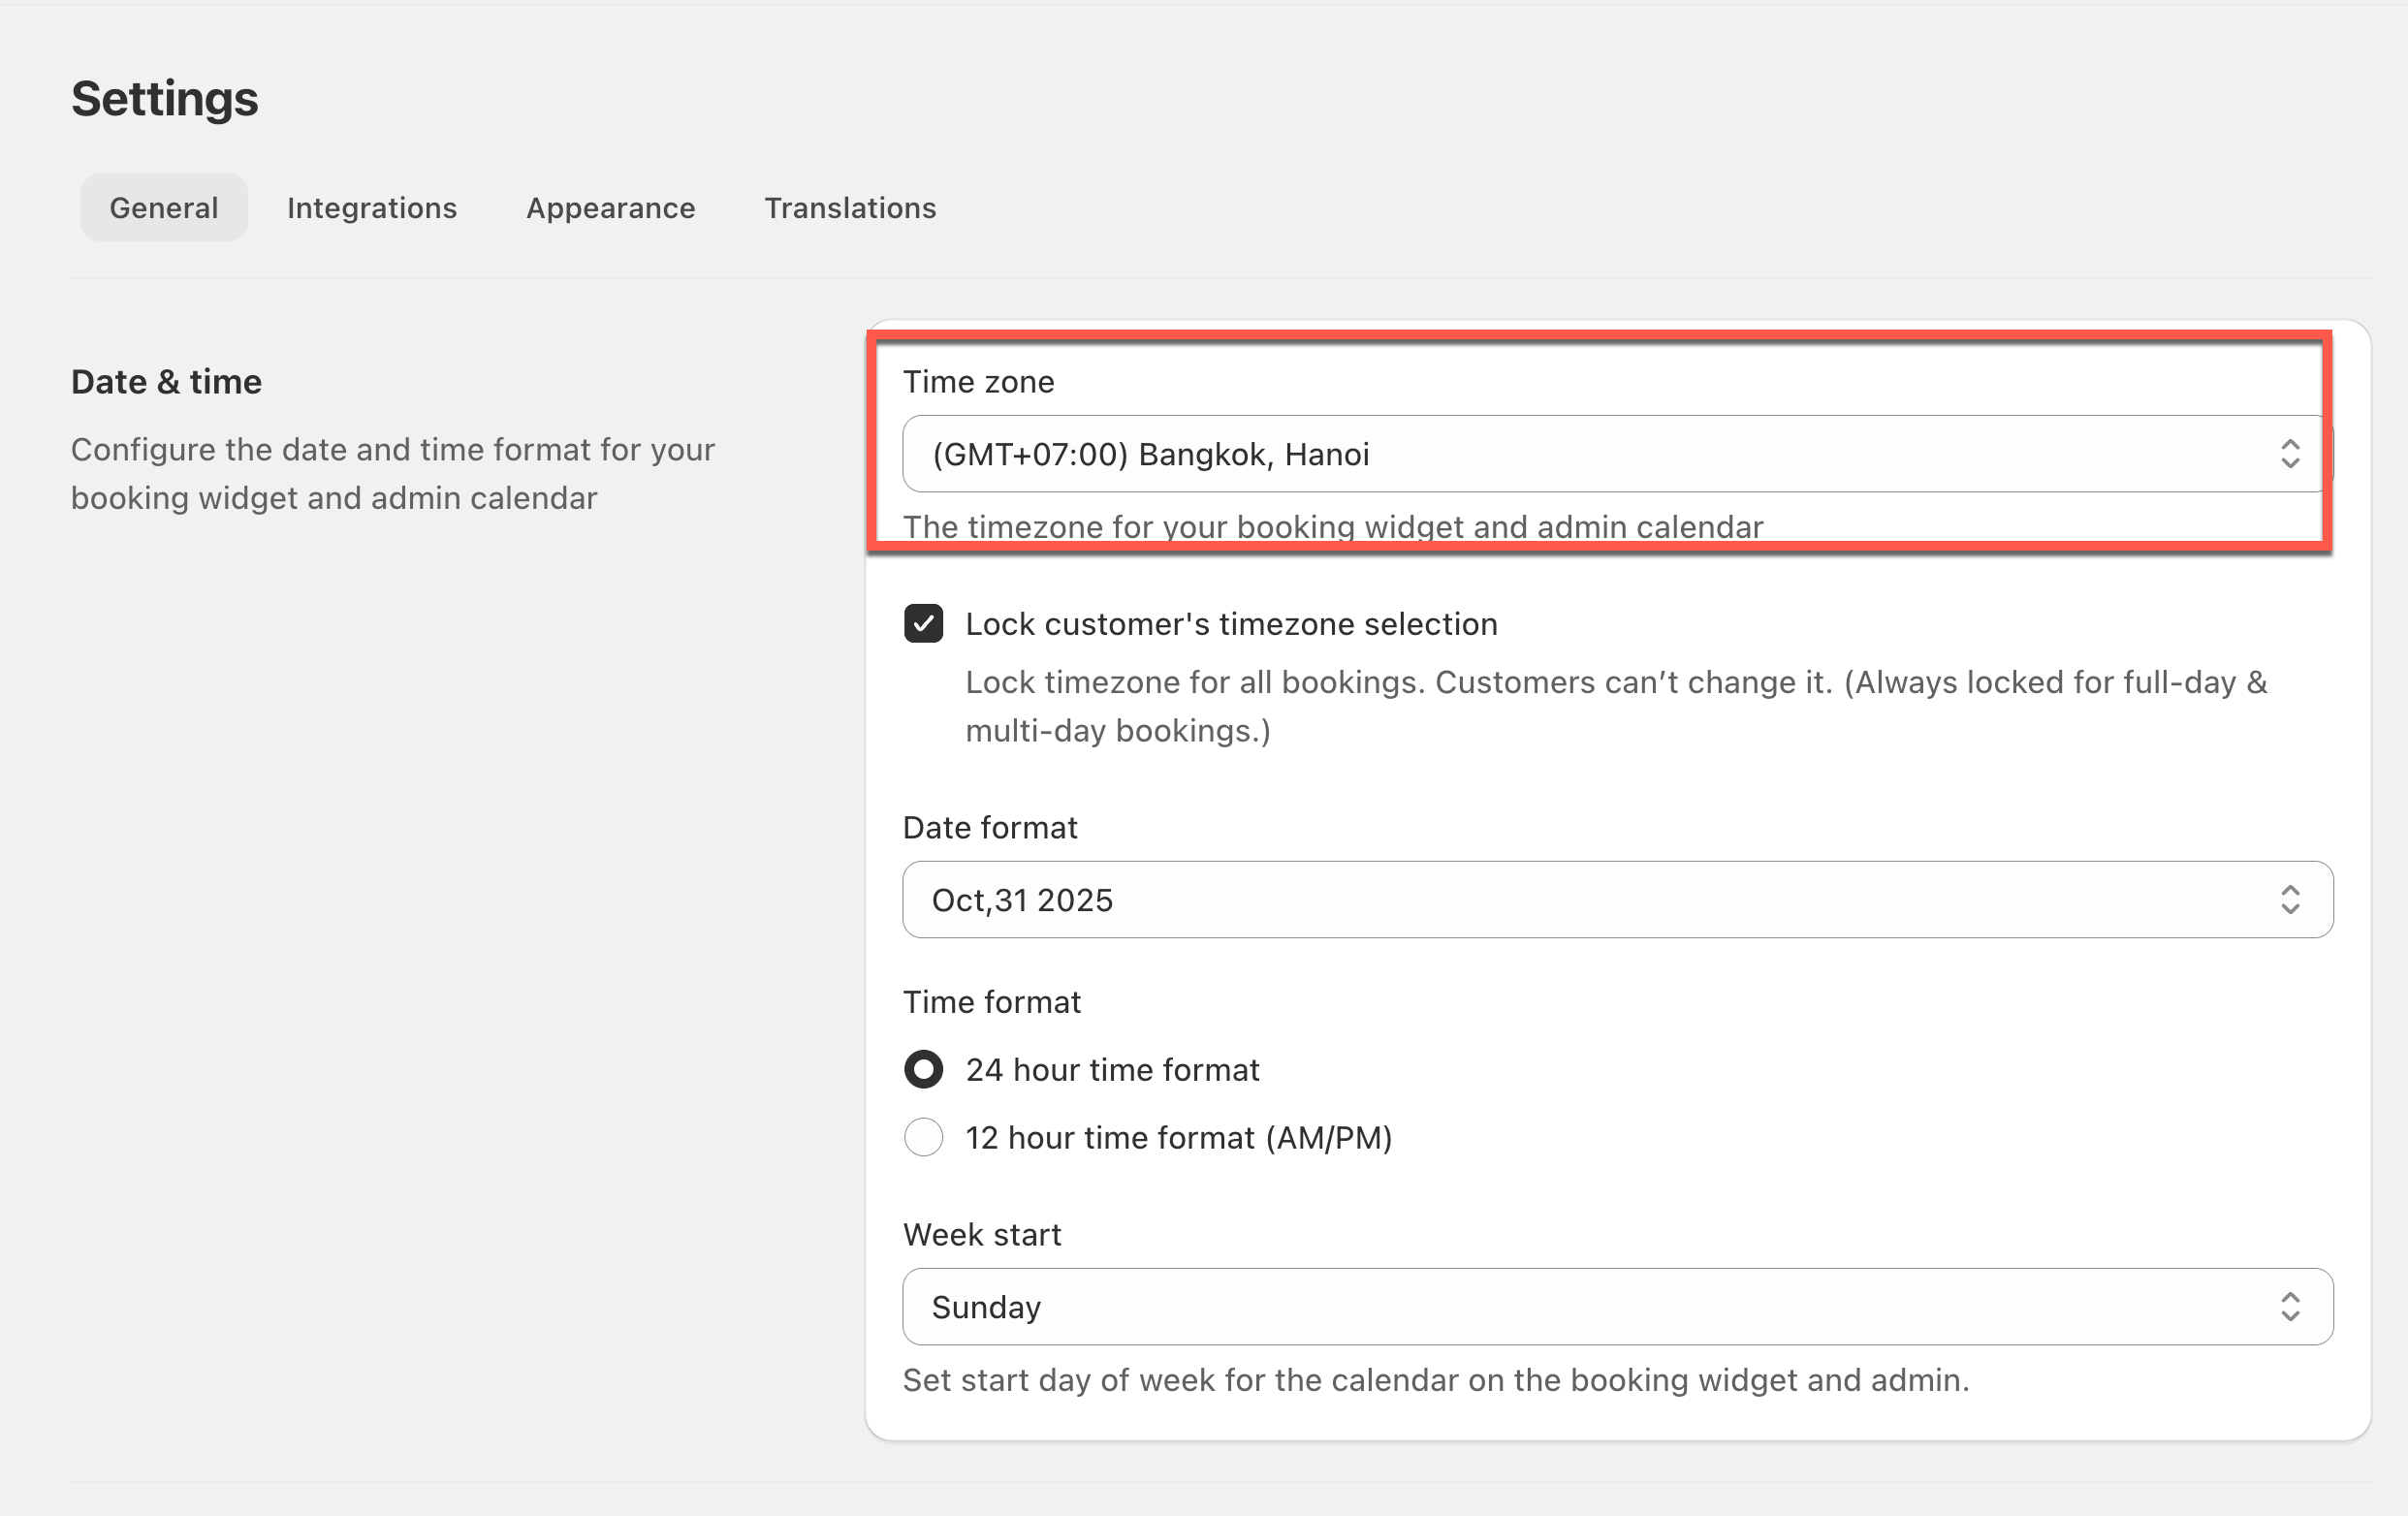The image size is (2408, 1516).
Task: Click the 12 hour time format label
Action: [1178, 1138]
